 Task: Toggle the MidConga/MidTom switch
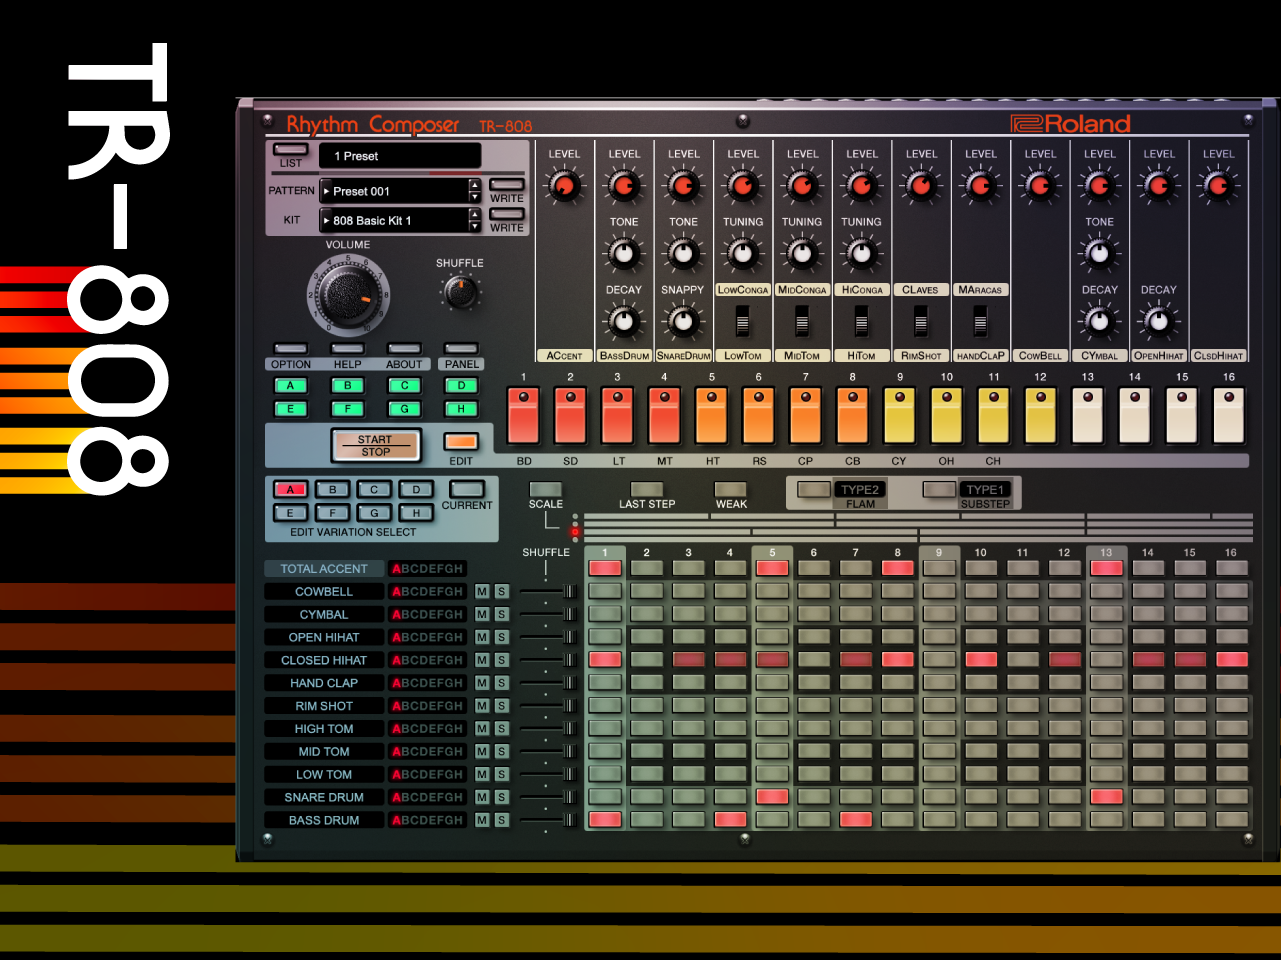click(802, 321)
